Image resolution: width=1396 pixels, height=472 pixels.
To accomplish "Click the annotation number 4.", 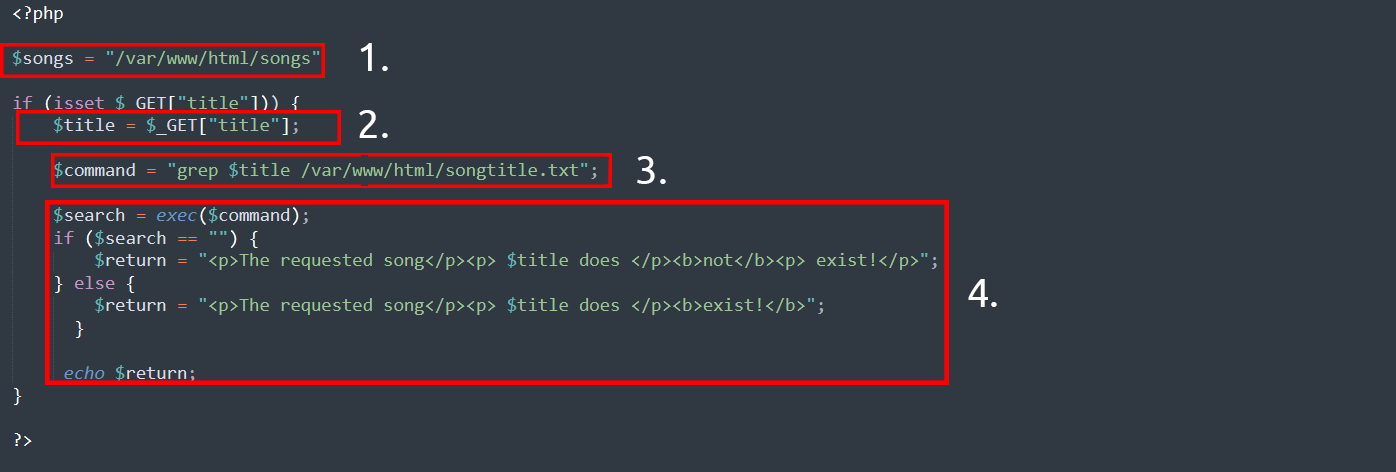I will (983, 293).
